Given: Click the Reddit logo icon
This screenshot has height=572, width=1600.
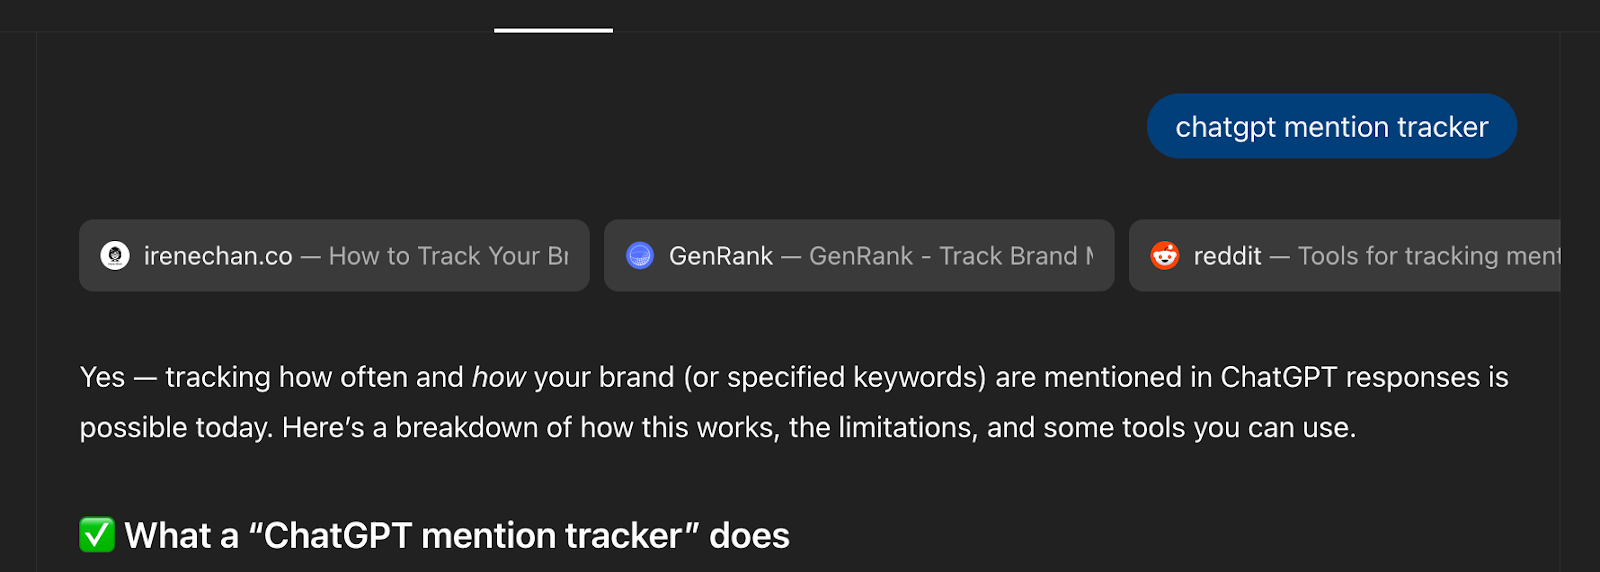Looking at the screenshot, I should pos(1165,256).
